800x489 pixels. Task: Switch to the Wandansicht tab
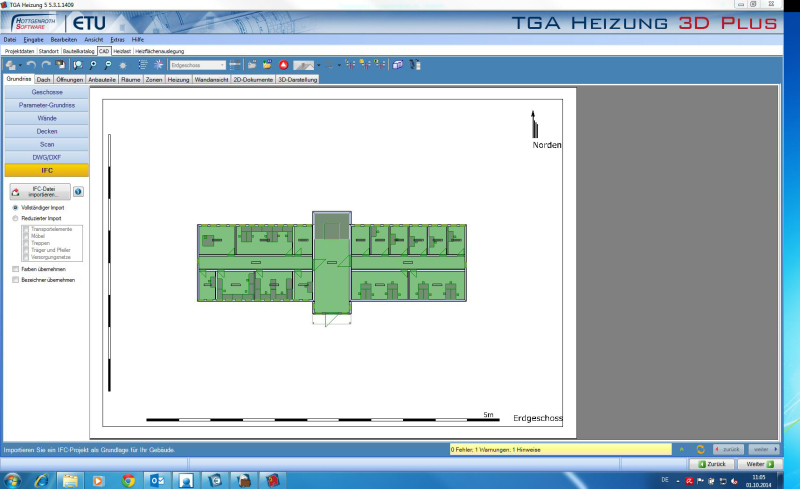click(x=211, y=80)
